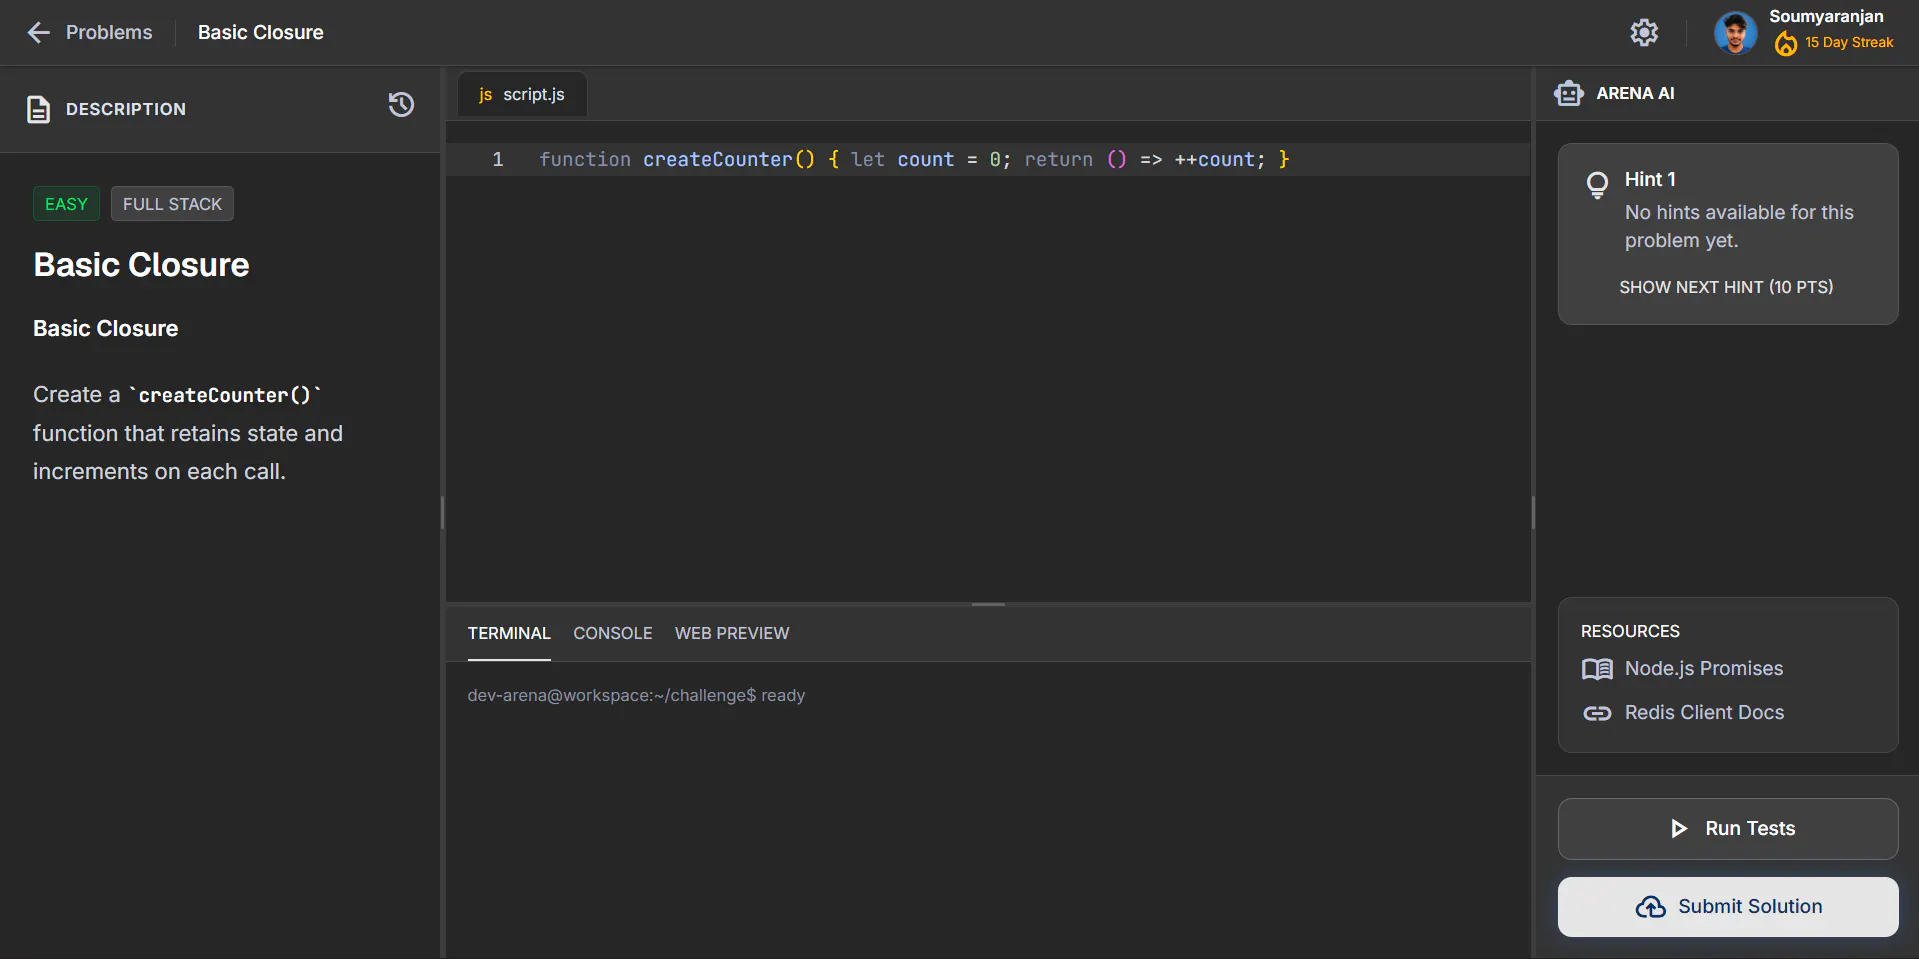The image size is (1919, 959).
Task: Click the back arrow icon
Action: 38,32
